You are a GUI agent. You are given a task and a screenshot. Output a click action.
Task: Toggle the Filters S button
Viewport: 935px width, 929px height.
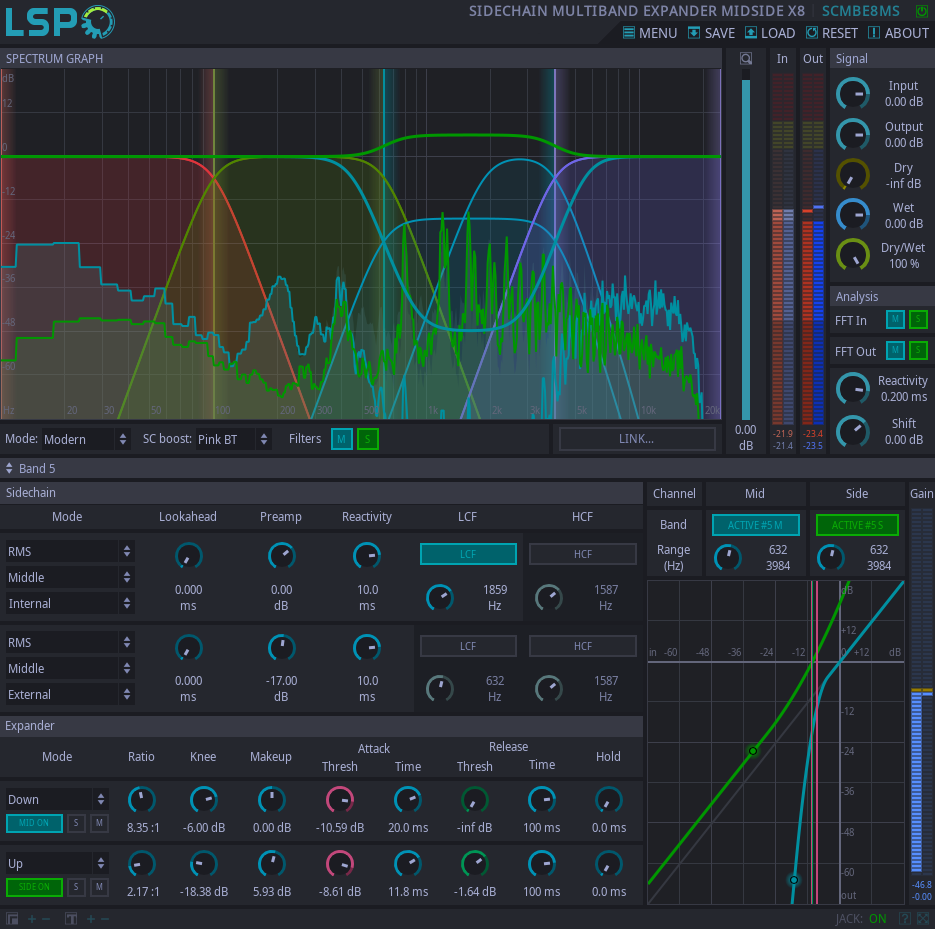pyautogui.click(x=368, y=439)
